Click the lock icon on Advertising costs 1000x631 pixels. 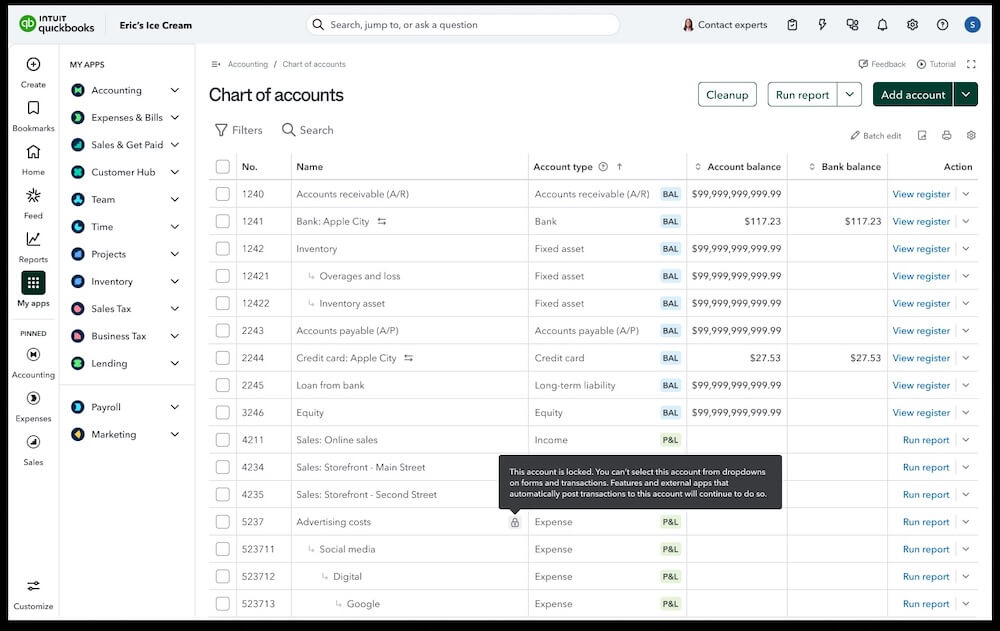(515, 523)
